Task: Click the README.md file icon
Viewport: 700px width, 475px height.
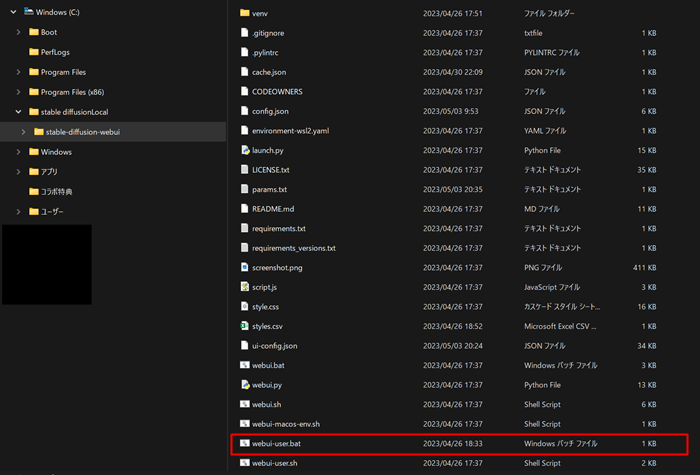Action: 244,208
